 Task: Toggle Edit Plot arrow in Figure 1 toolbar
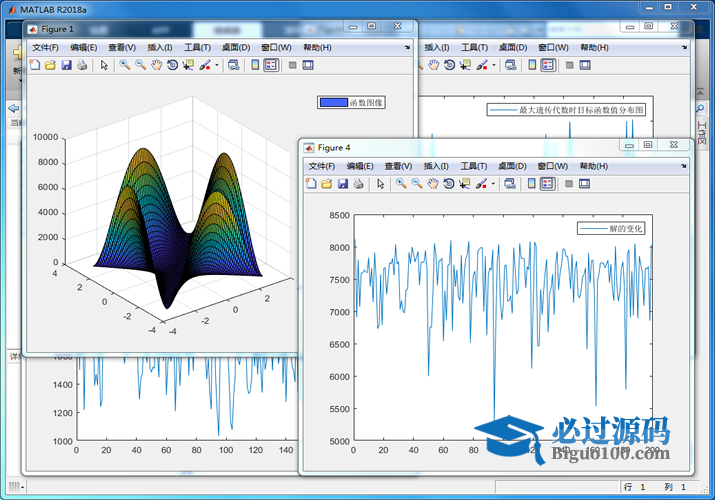tap(104, 65)
